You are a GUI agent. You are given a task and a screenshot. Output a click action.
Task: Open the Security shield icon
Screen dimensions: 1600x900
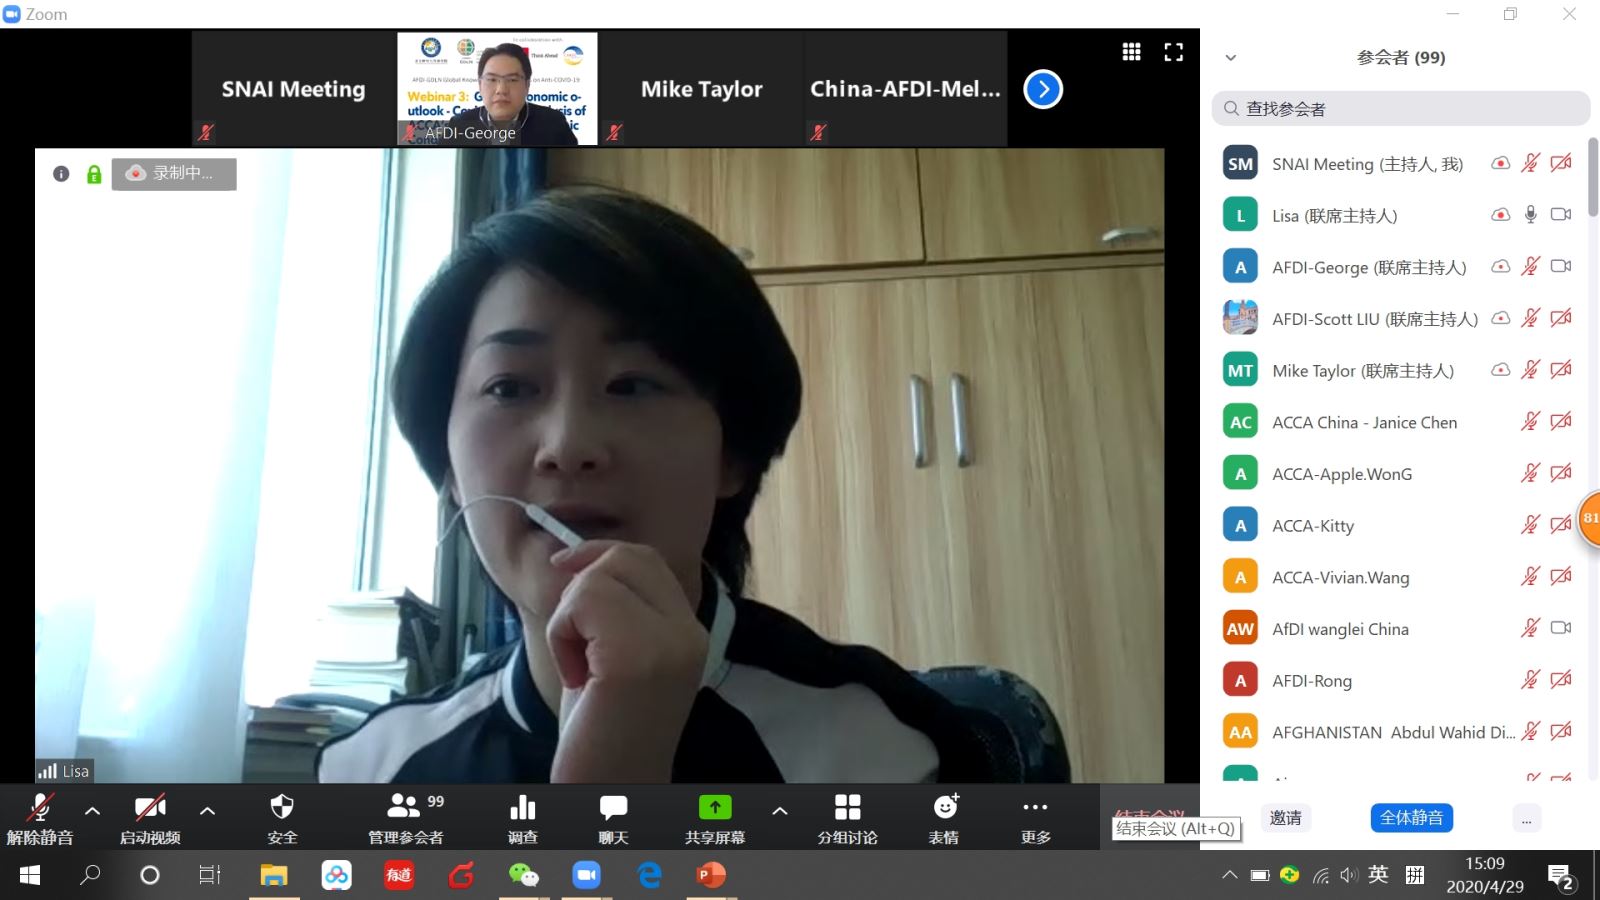pyautogui.click(x=282, y=808)
